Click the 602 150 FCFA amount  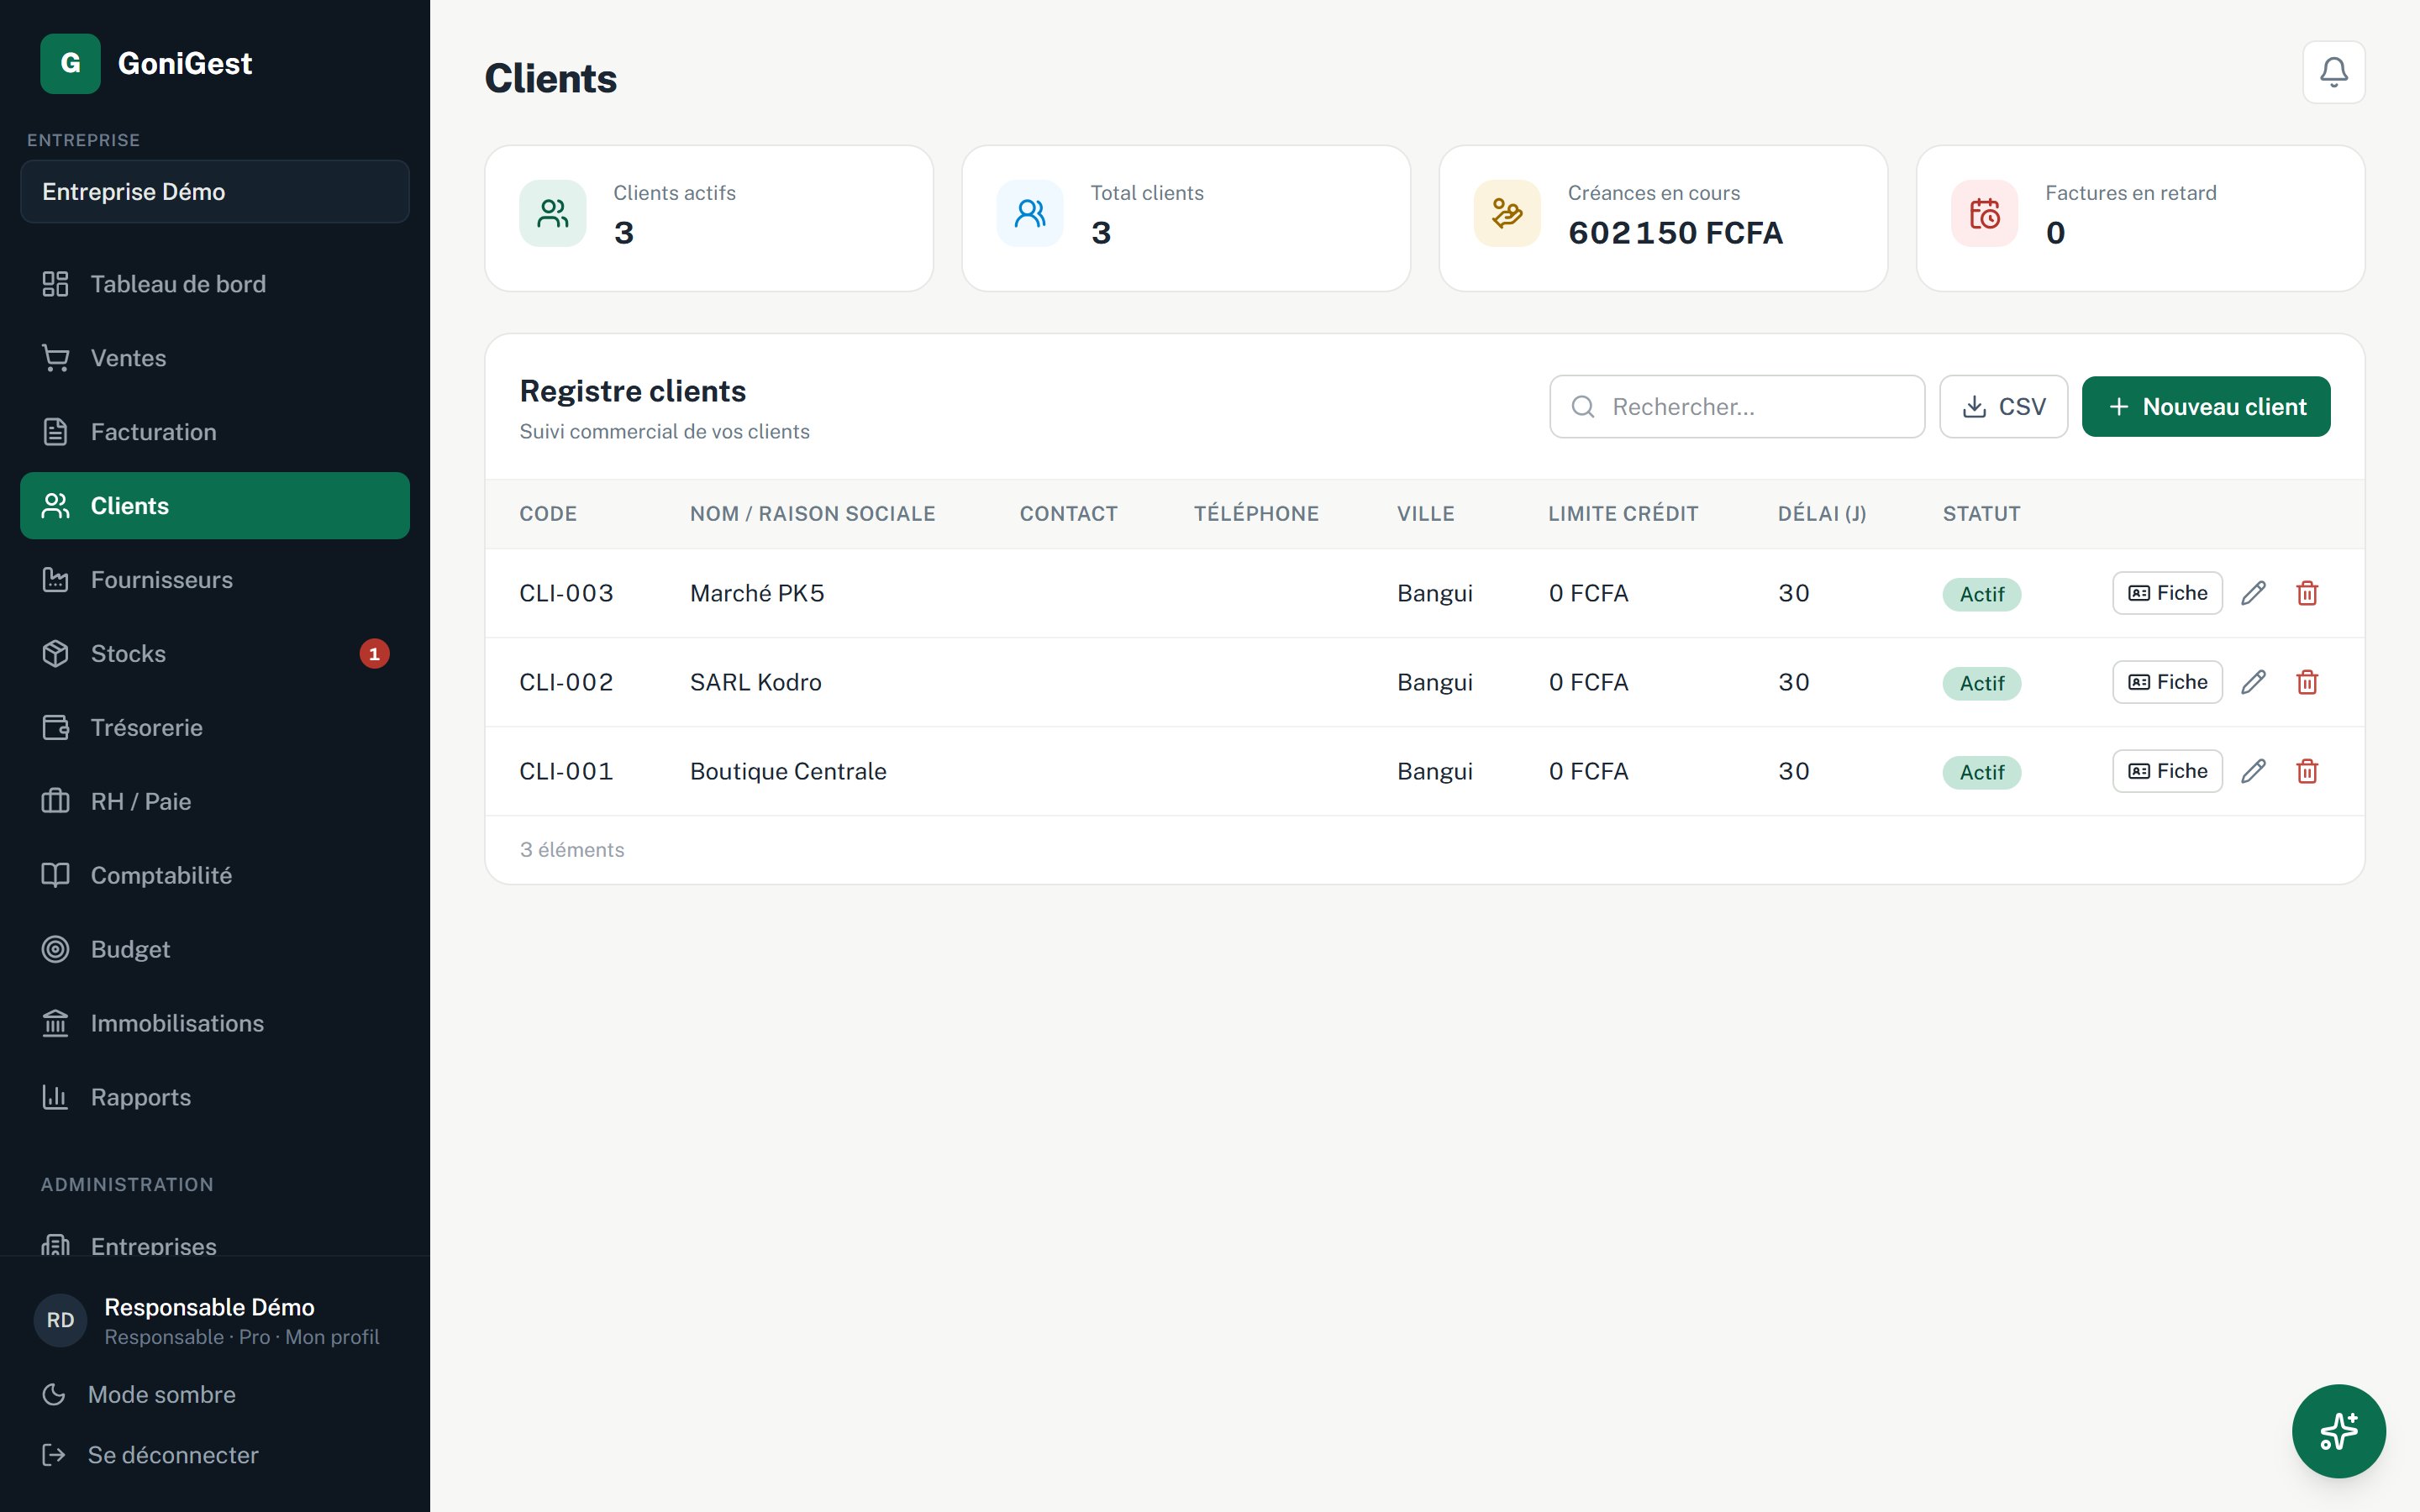click(x=1675, y=233)
